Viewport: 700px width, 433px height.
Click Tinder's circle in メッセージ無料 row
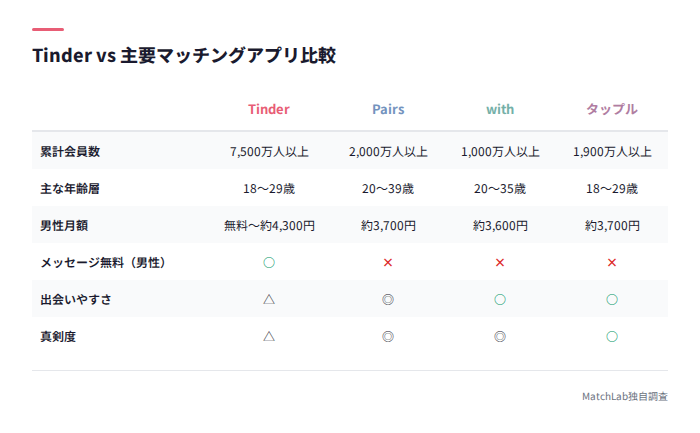(x=269, y=262)
